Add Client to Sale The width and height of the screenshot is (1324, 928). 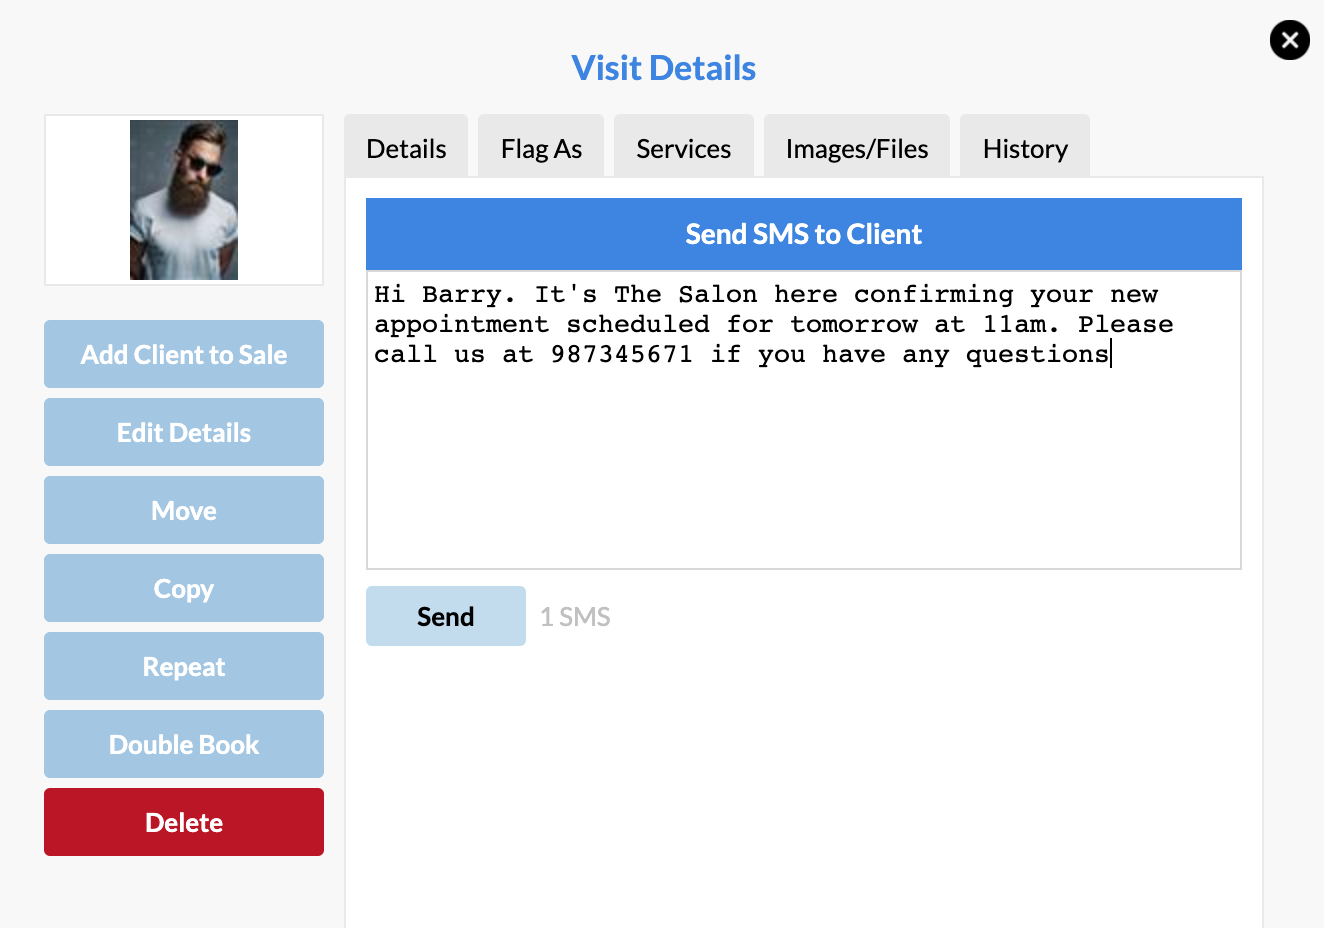[x=183, y=354]
